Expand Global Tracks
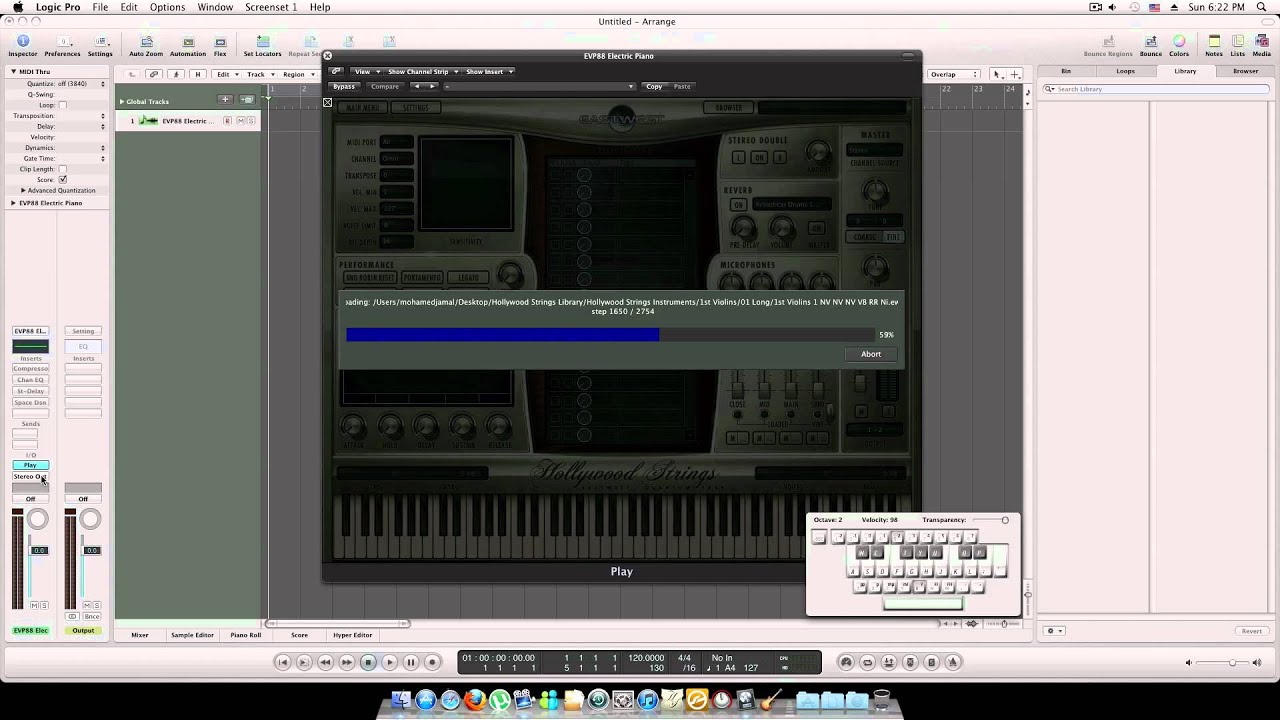 click(x=122, y=101)
